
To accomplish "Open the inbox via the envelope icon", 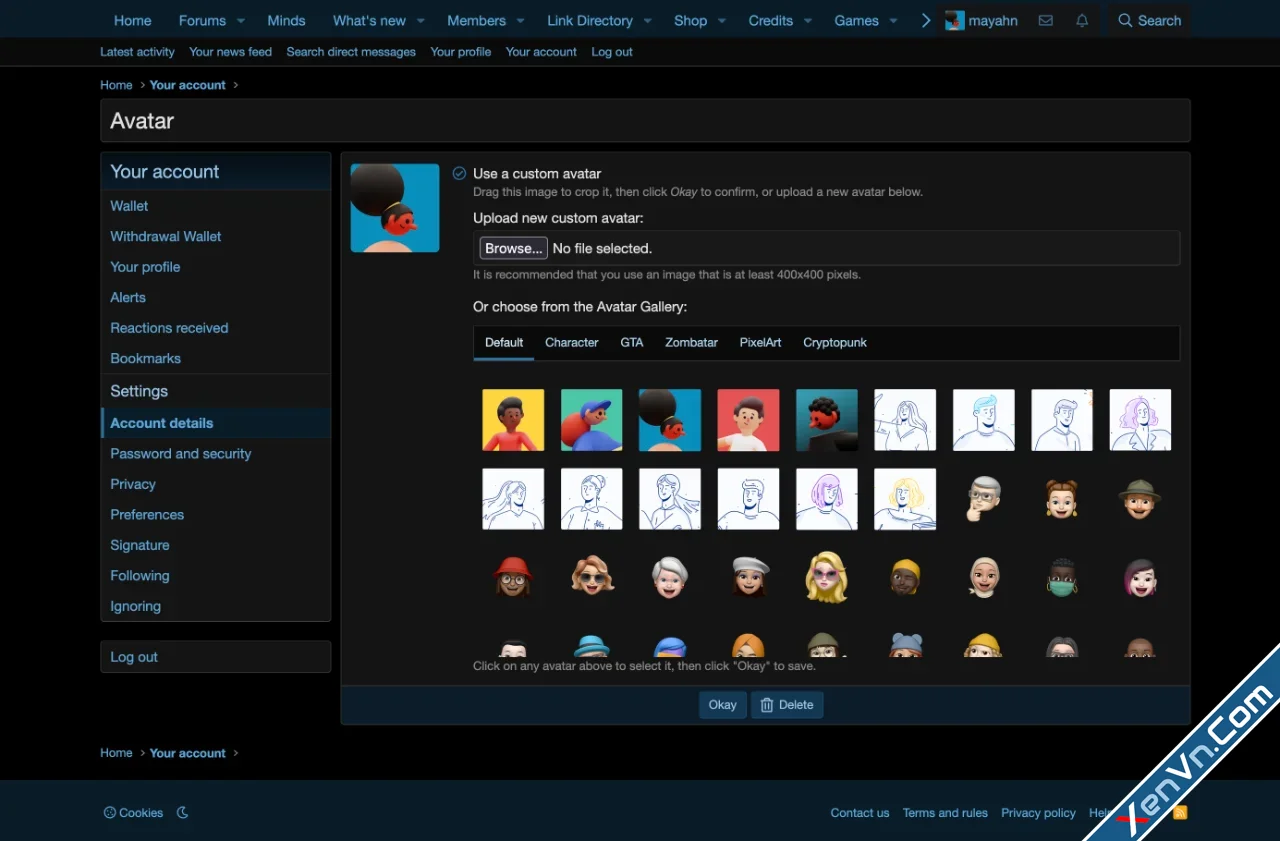I will point(1045,20).
